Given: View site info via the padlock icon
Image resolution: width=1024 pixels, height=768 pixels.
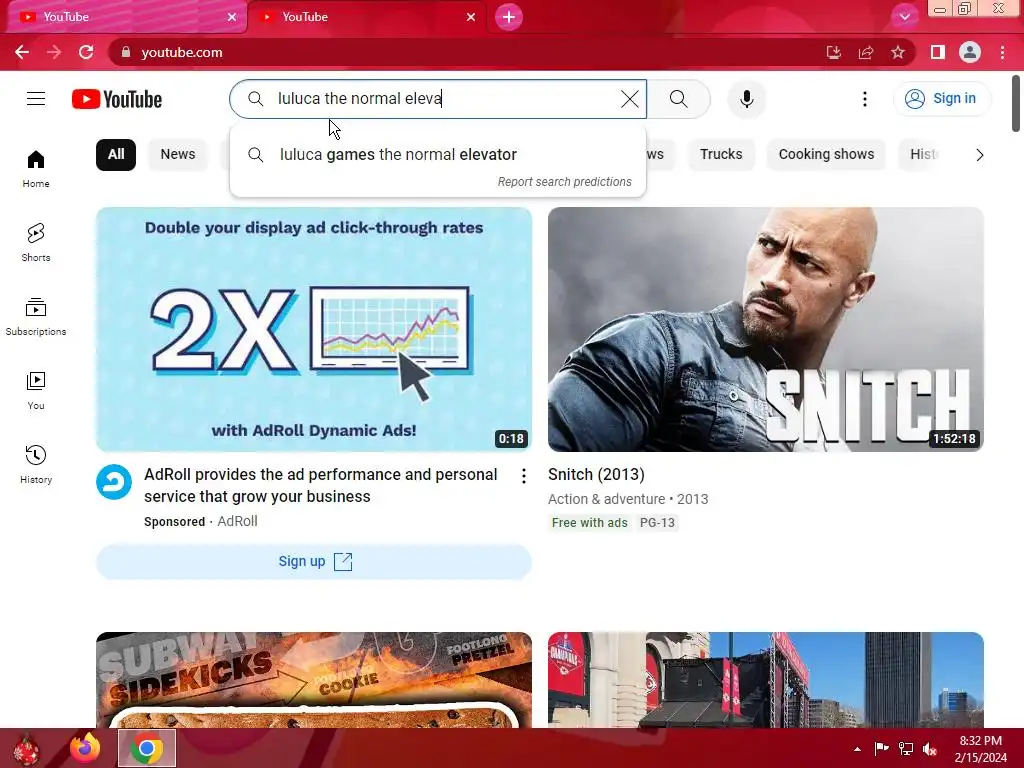Looking at the screenshot, I should point(126,52).
